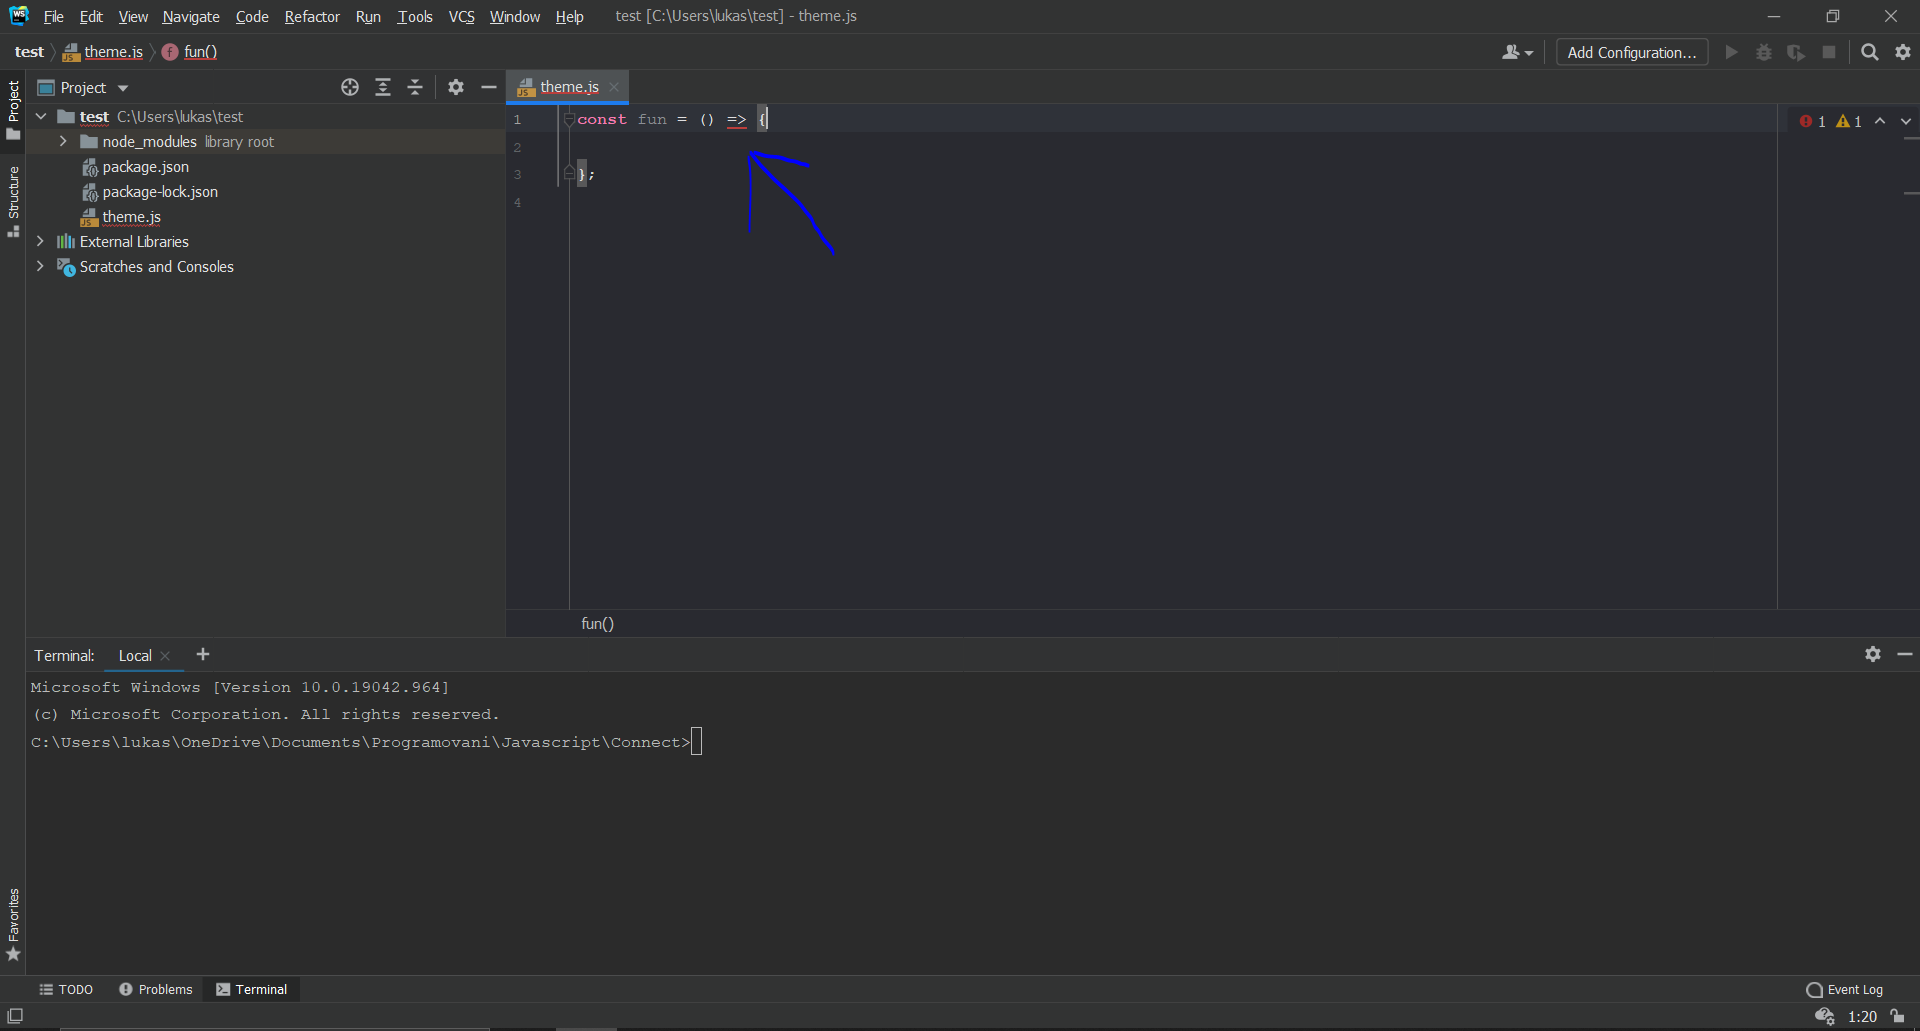Expand External Libraries in the tree
Image resolution: width=1920 pixels, height=1031 pixels.
(x=40, y=241)
